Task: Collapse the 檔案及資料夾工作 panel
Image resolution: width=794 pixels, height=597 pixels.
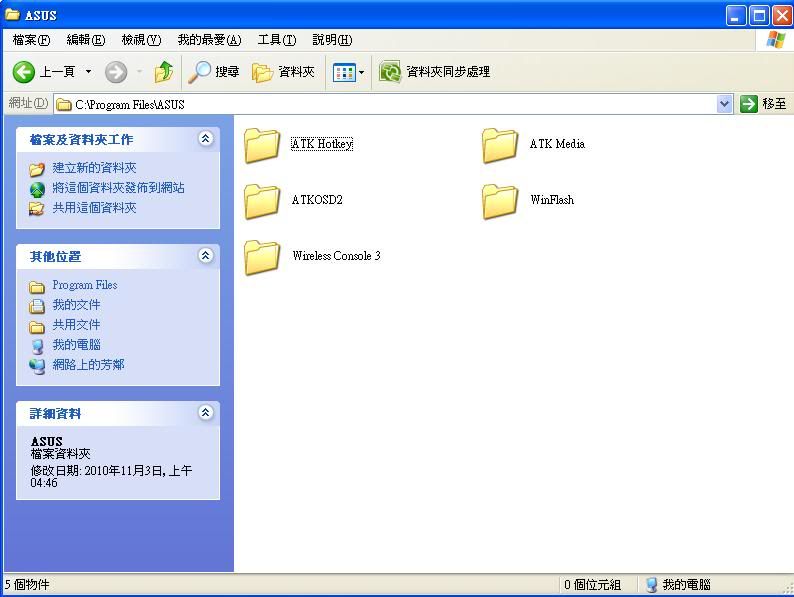Action: click(x=205, y=139)
